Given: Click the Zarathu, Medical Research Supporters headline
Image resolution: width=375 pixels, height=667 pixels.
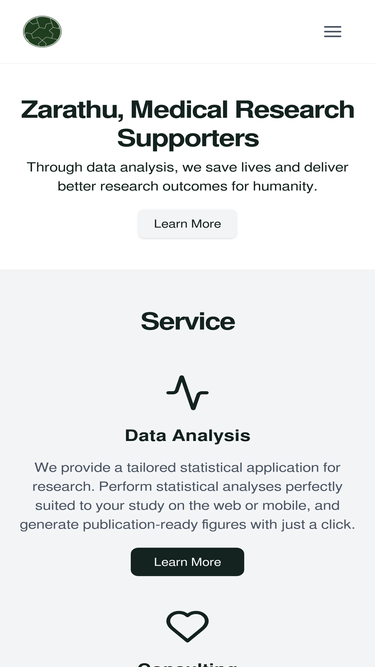Looking at the screenshot, I should click(188, 124).
